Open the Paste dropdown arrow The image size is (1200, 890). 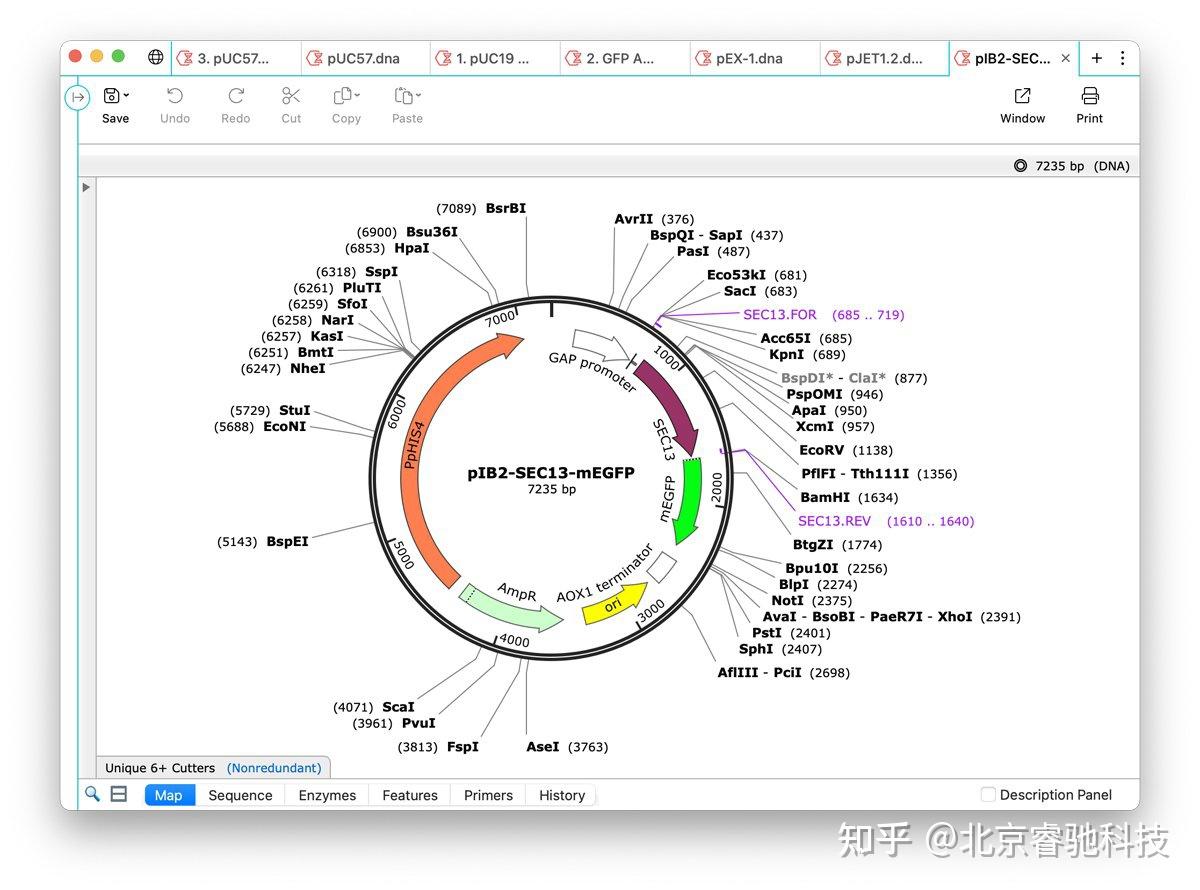418,96
